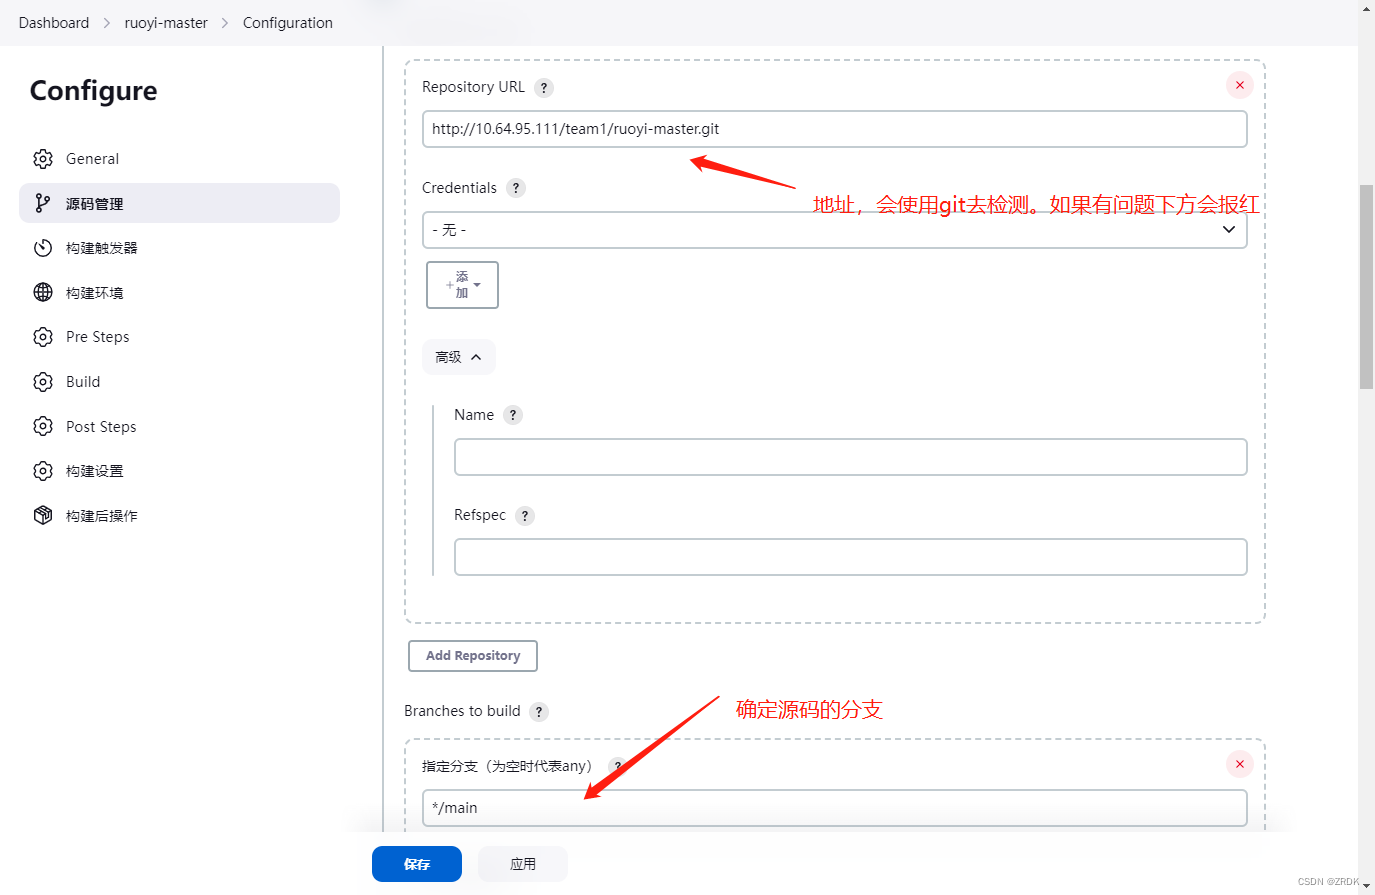This screenshot has width=1375, height=895.
Task: Open help for Name field
Action: click(x=513, y=415)
